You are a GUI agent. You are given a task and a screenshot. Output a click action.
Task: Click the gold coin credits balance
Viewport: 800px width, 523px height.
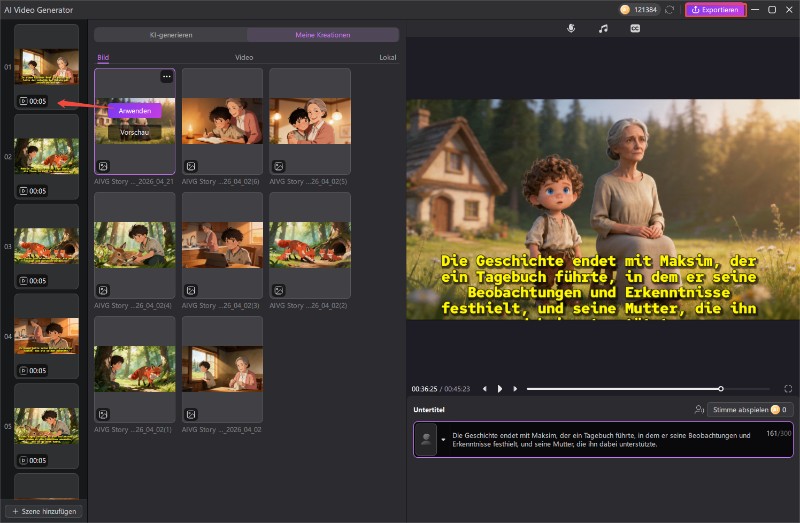(638, 10)
